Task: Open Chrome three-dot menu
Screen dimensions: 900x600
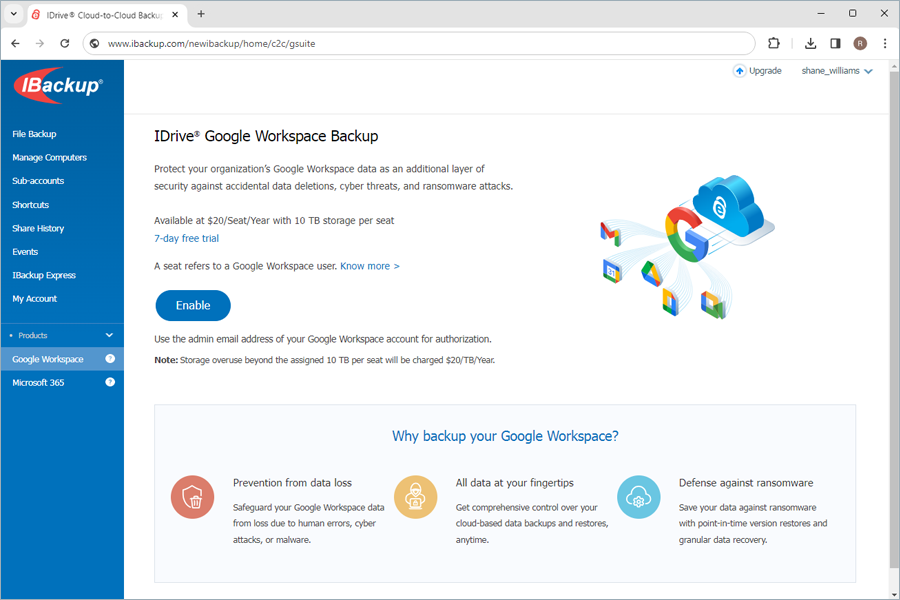Action: [x=885, y=43]
